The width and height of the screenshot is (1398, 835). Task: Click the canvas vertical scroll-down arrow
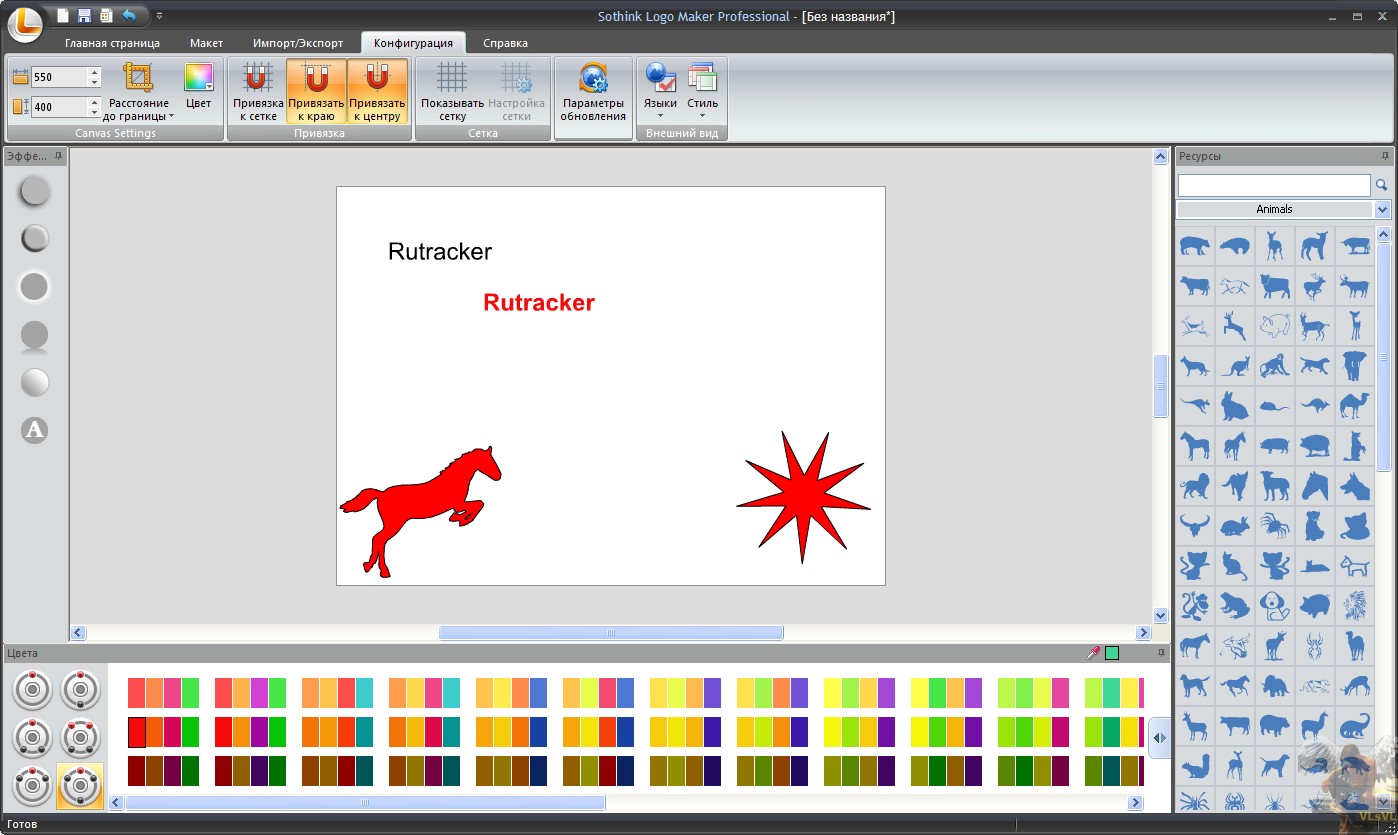tap(1160, 615)
